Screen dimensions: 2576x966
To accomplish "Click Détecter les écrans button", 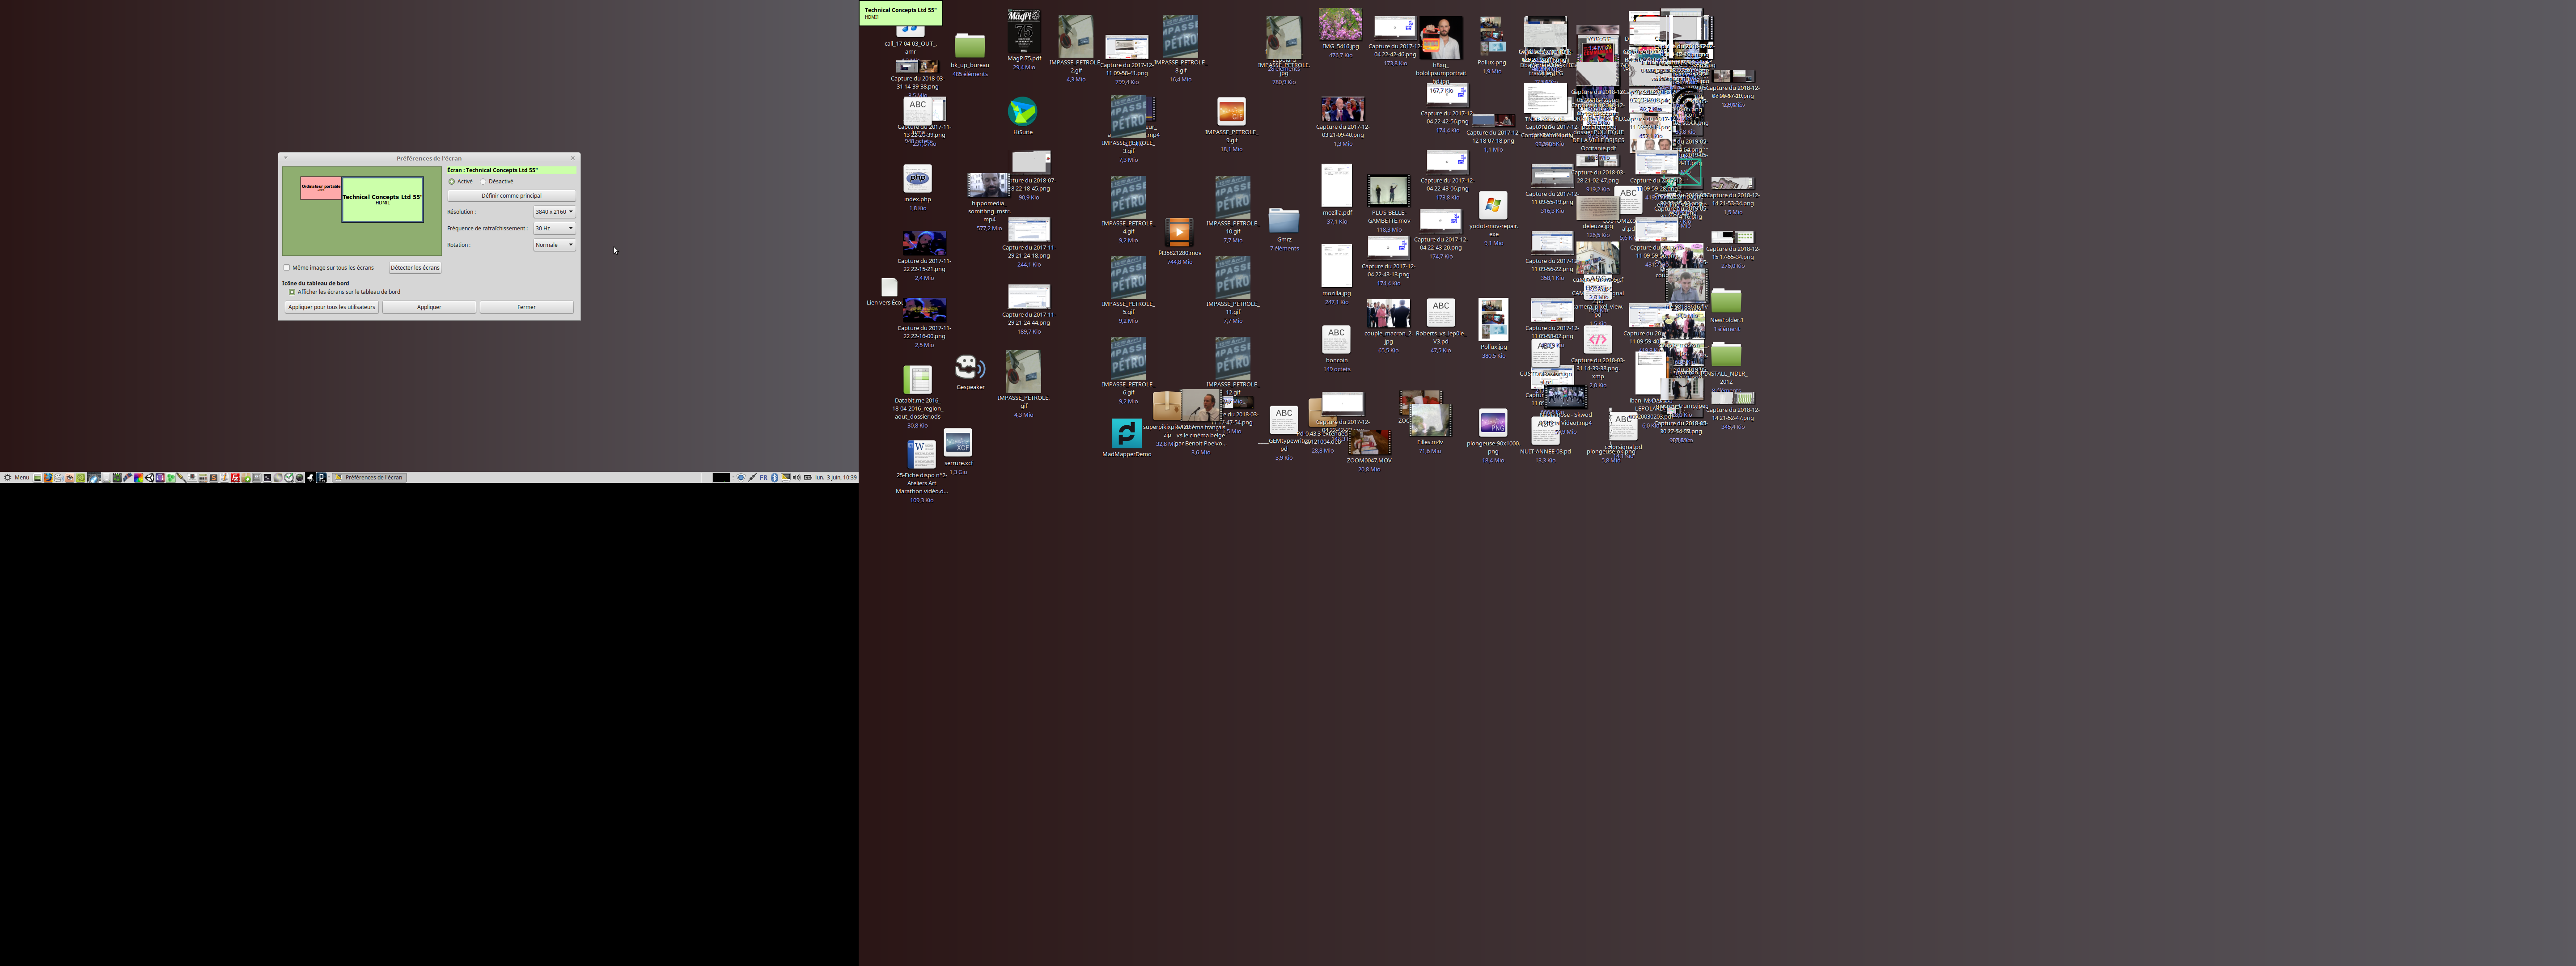I will [x=415, y=268].
